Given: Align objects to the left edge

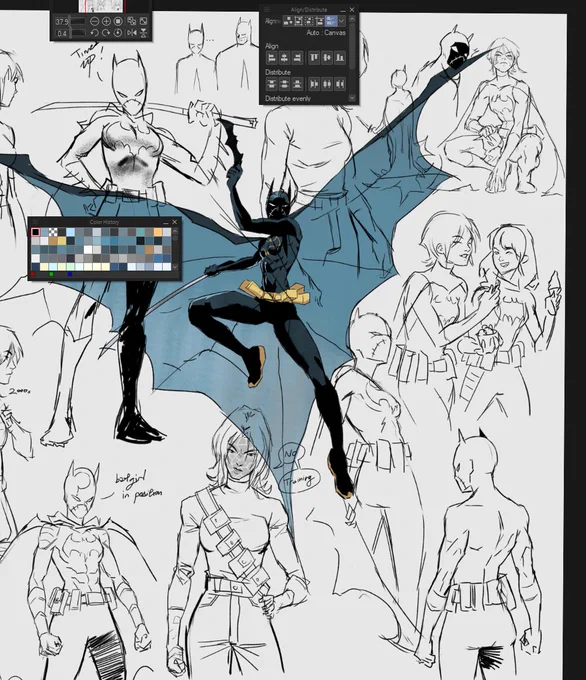Looking at the screenshot, I should point(272,58).
